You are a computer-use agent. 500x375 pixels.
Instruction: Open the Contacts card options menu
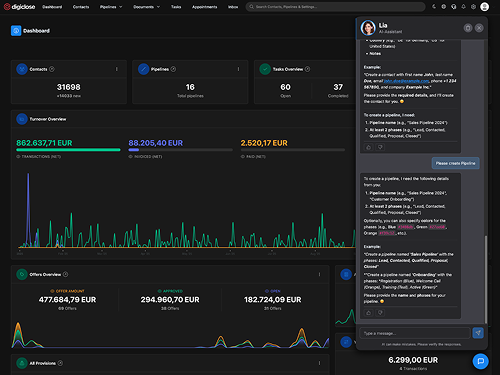tap(117, 69)
